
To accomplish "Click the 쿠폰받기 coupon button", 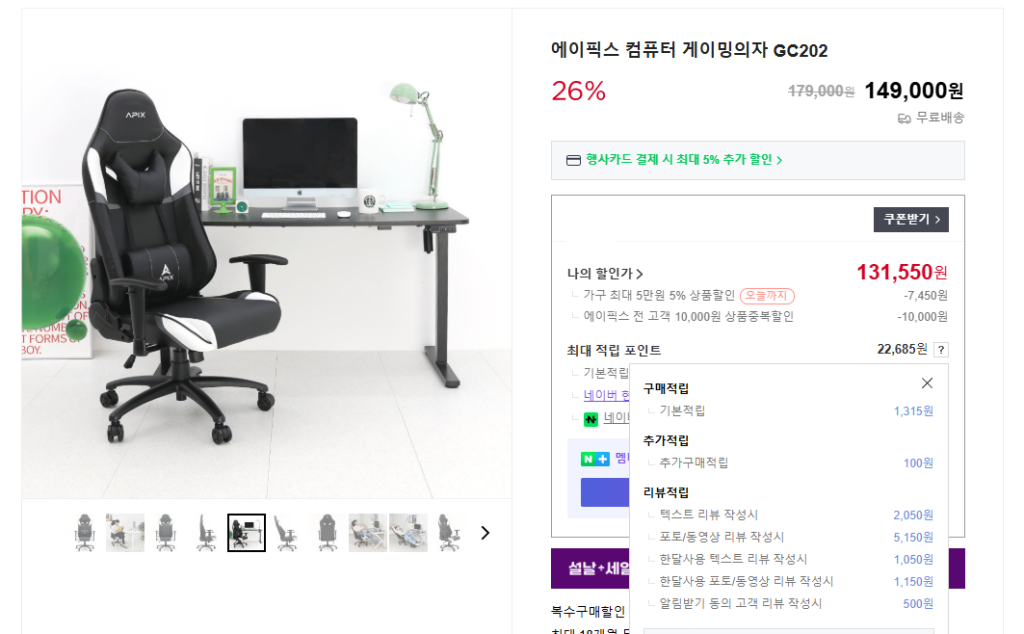I will coord(911,219).
